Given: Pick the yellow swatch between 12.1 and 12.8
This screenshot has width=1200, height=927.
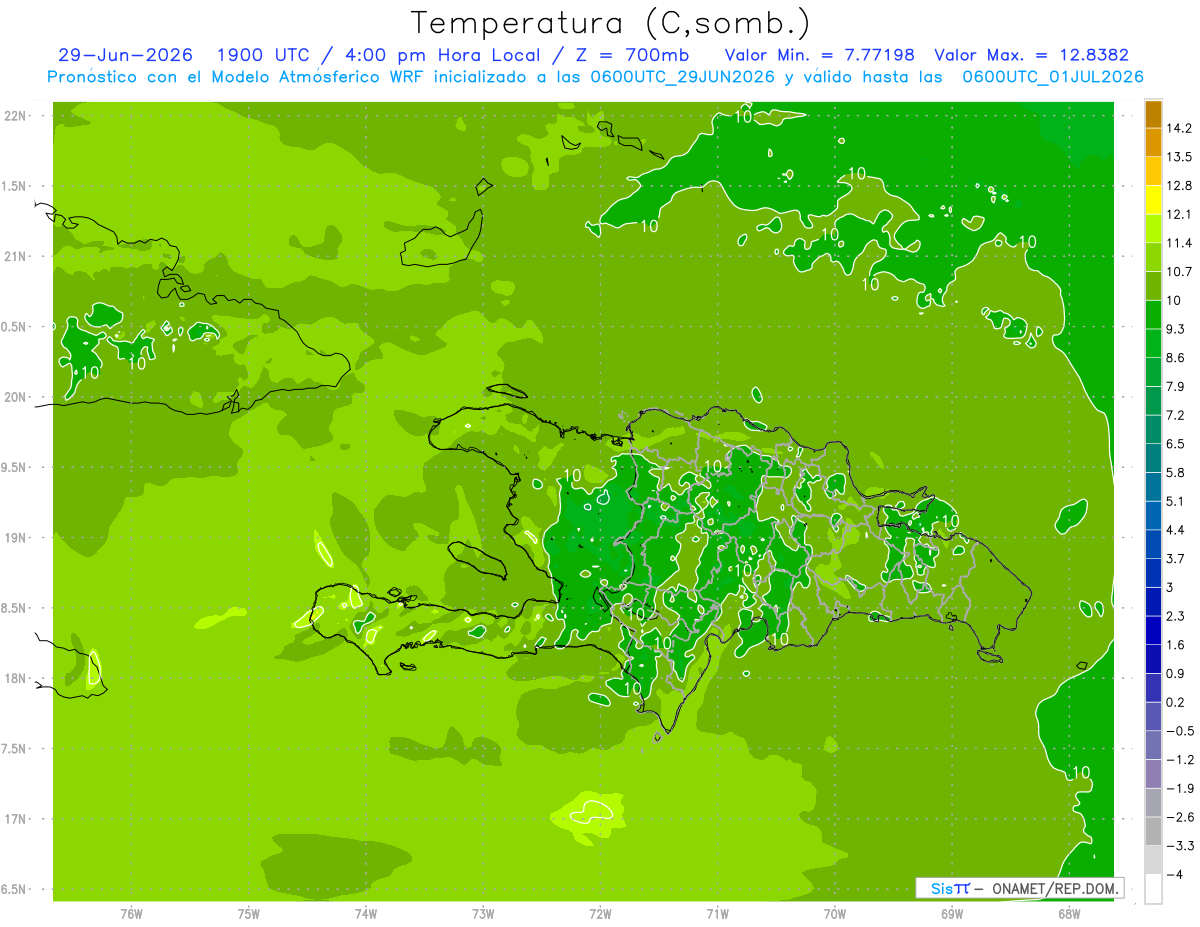Looking at the screenshot, I should pos(1153,200).
